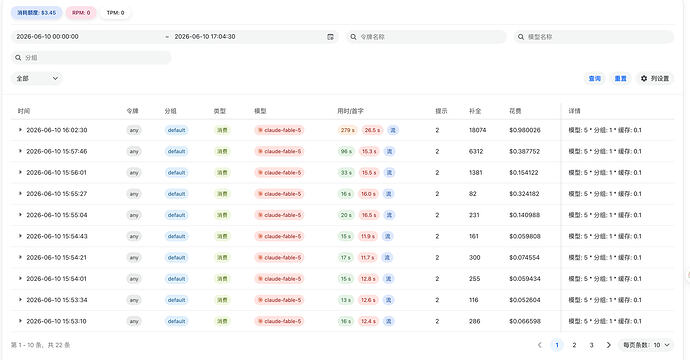Viewport: 690px width, 360px height.
Task: Click the 33 s duration tag
Action: pos(346,173)
